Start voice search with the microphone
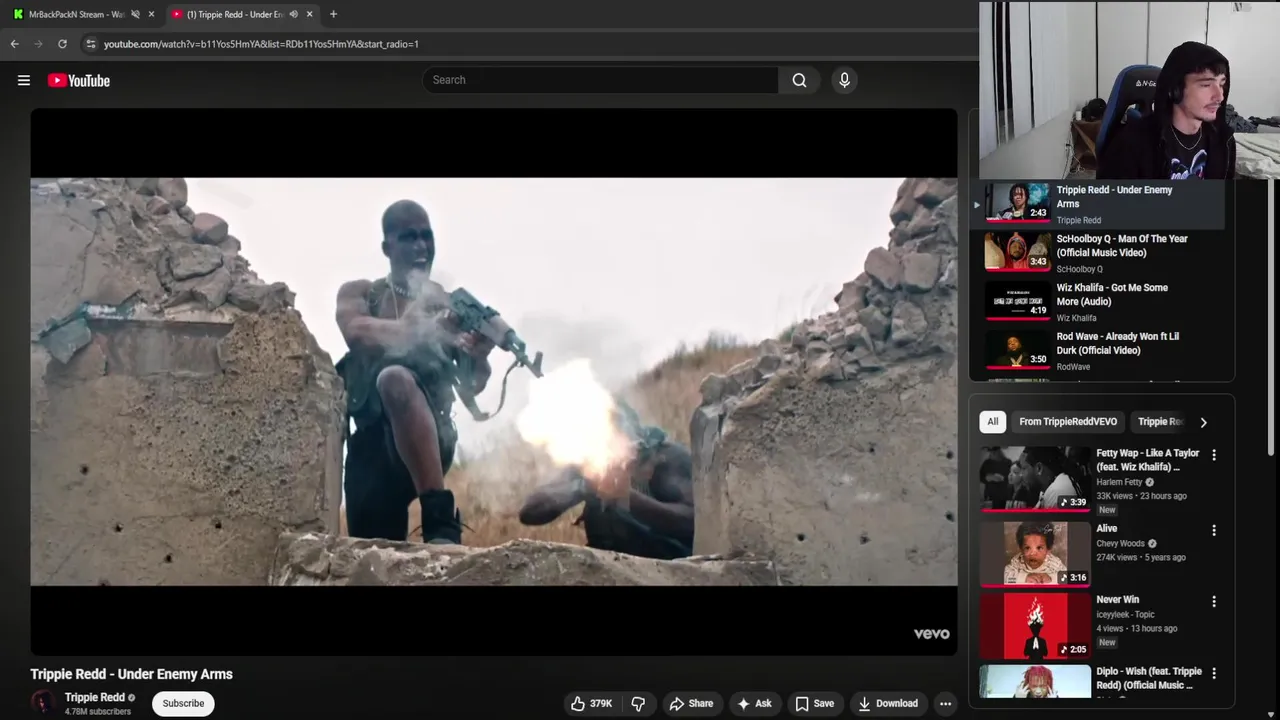Image resolution: width=1280 pixels, height=720 pixels. pos(844,80)
